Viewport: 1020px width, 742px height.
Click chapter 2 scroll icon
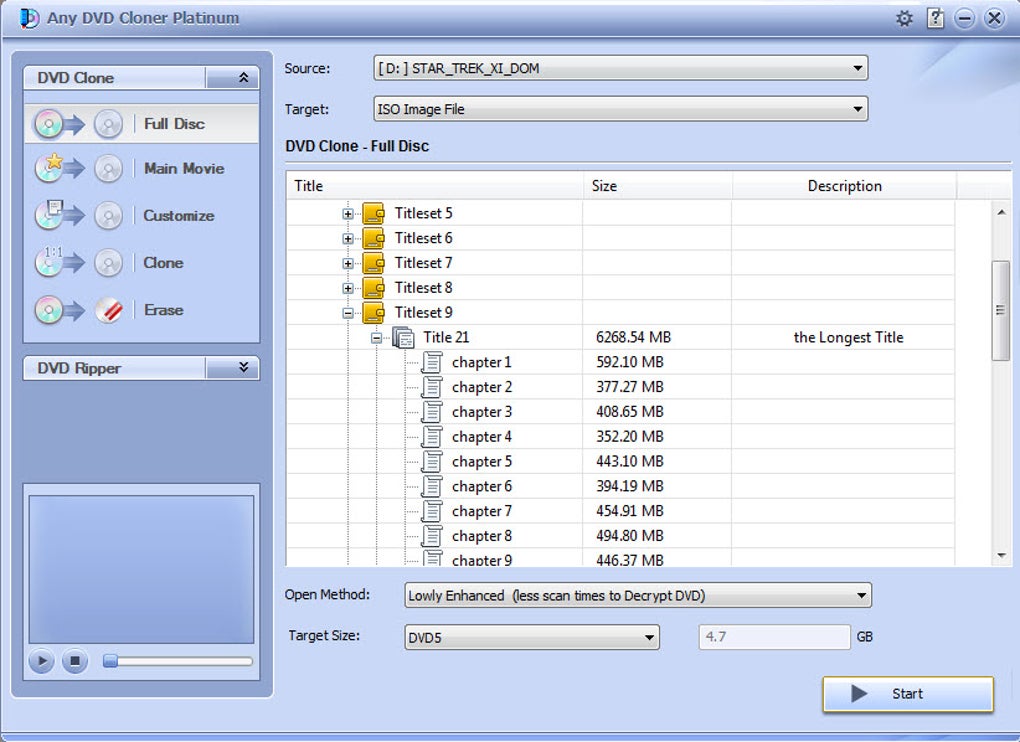click(x=432, y=387)
